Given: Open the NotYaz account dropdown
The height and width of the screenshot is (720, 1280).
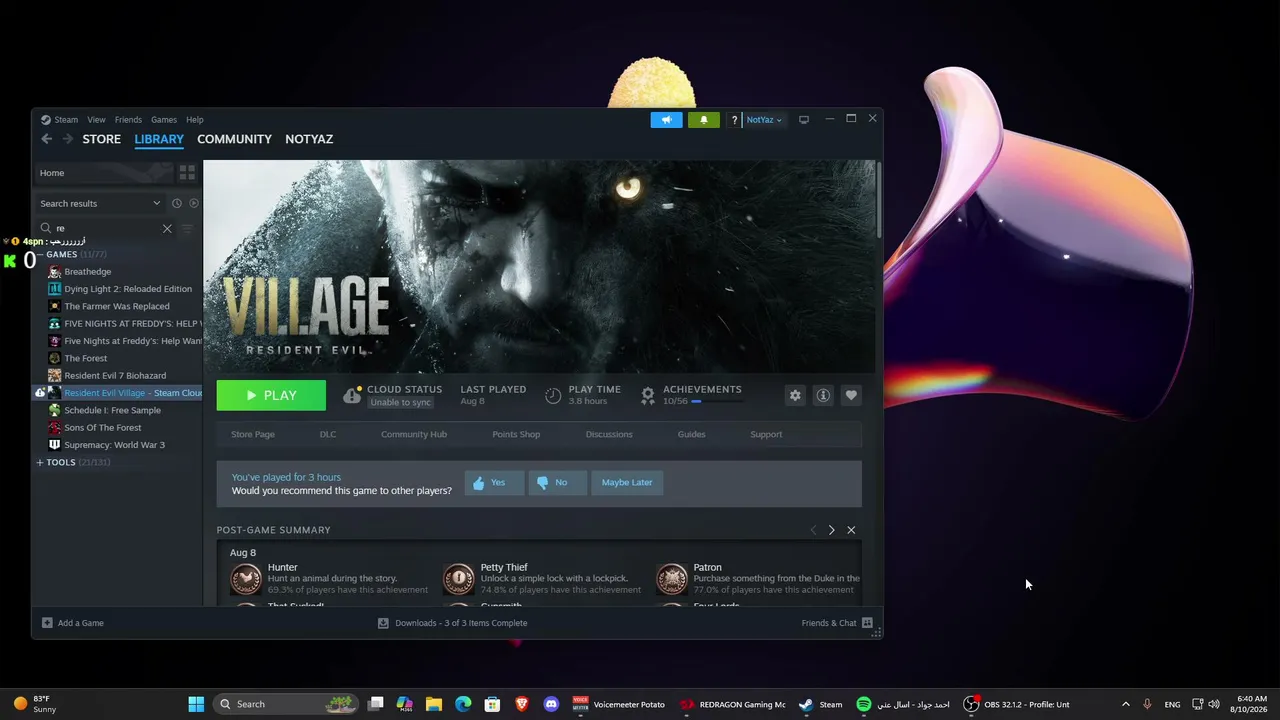Looking at the screenshot, I should coord(764,120).
